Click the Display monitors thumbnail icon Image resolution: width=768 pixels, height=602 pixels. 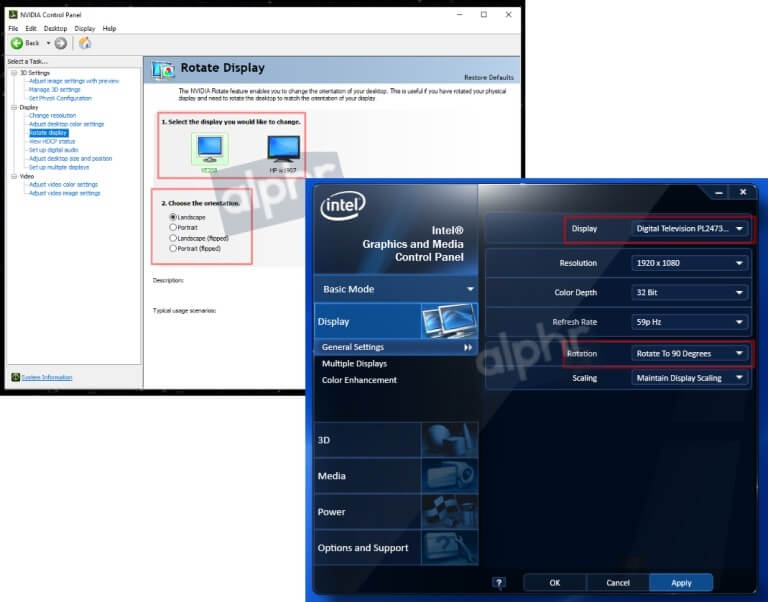(x=449, y=321)
